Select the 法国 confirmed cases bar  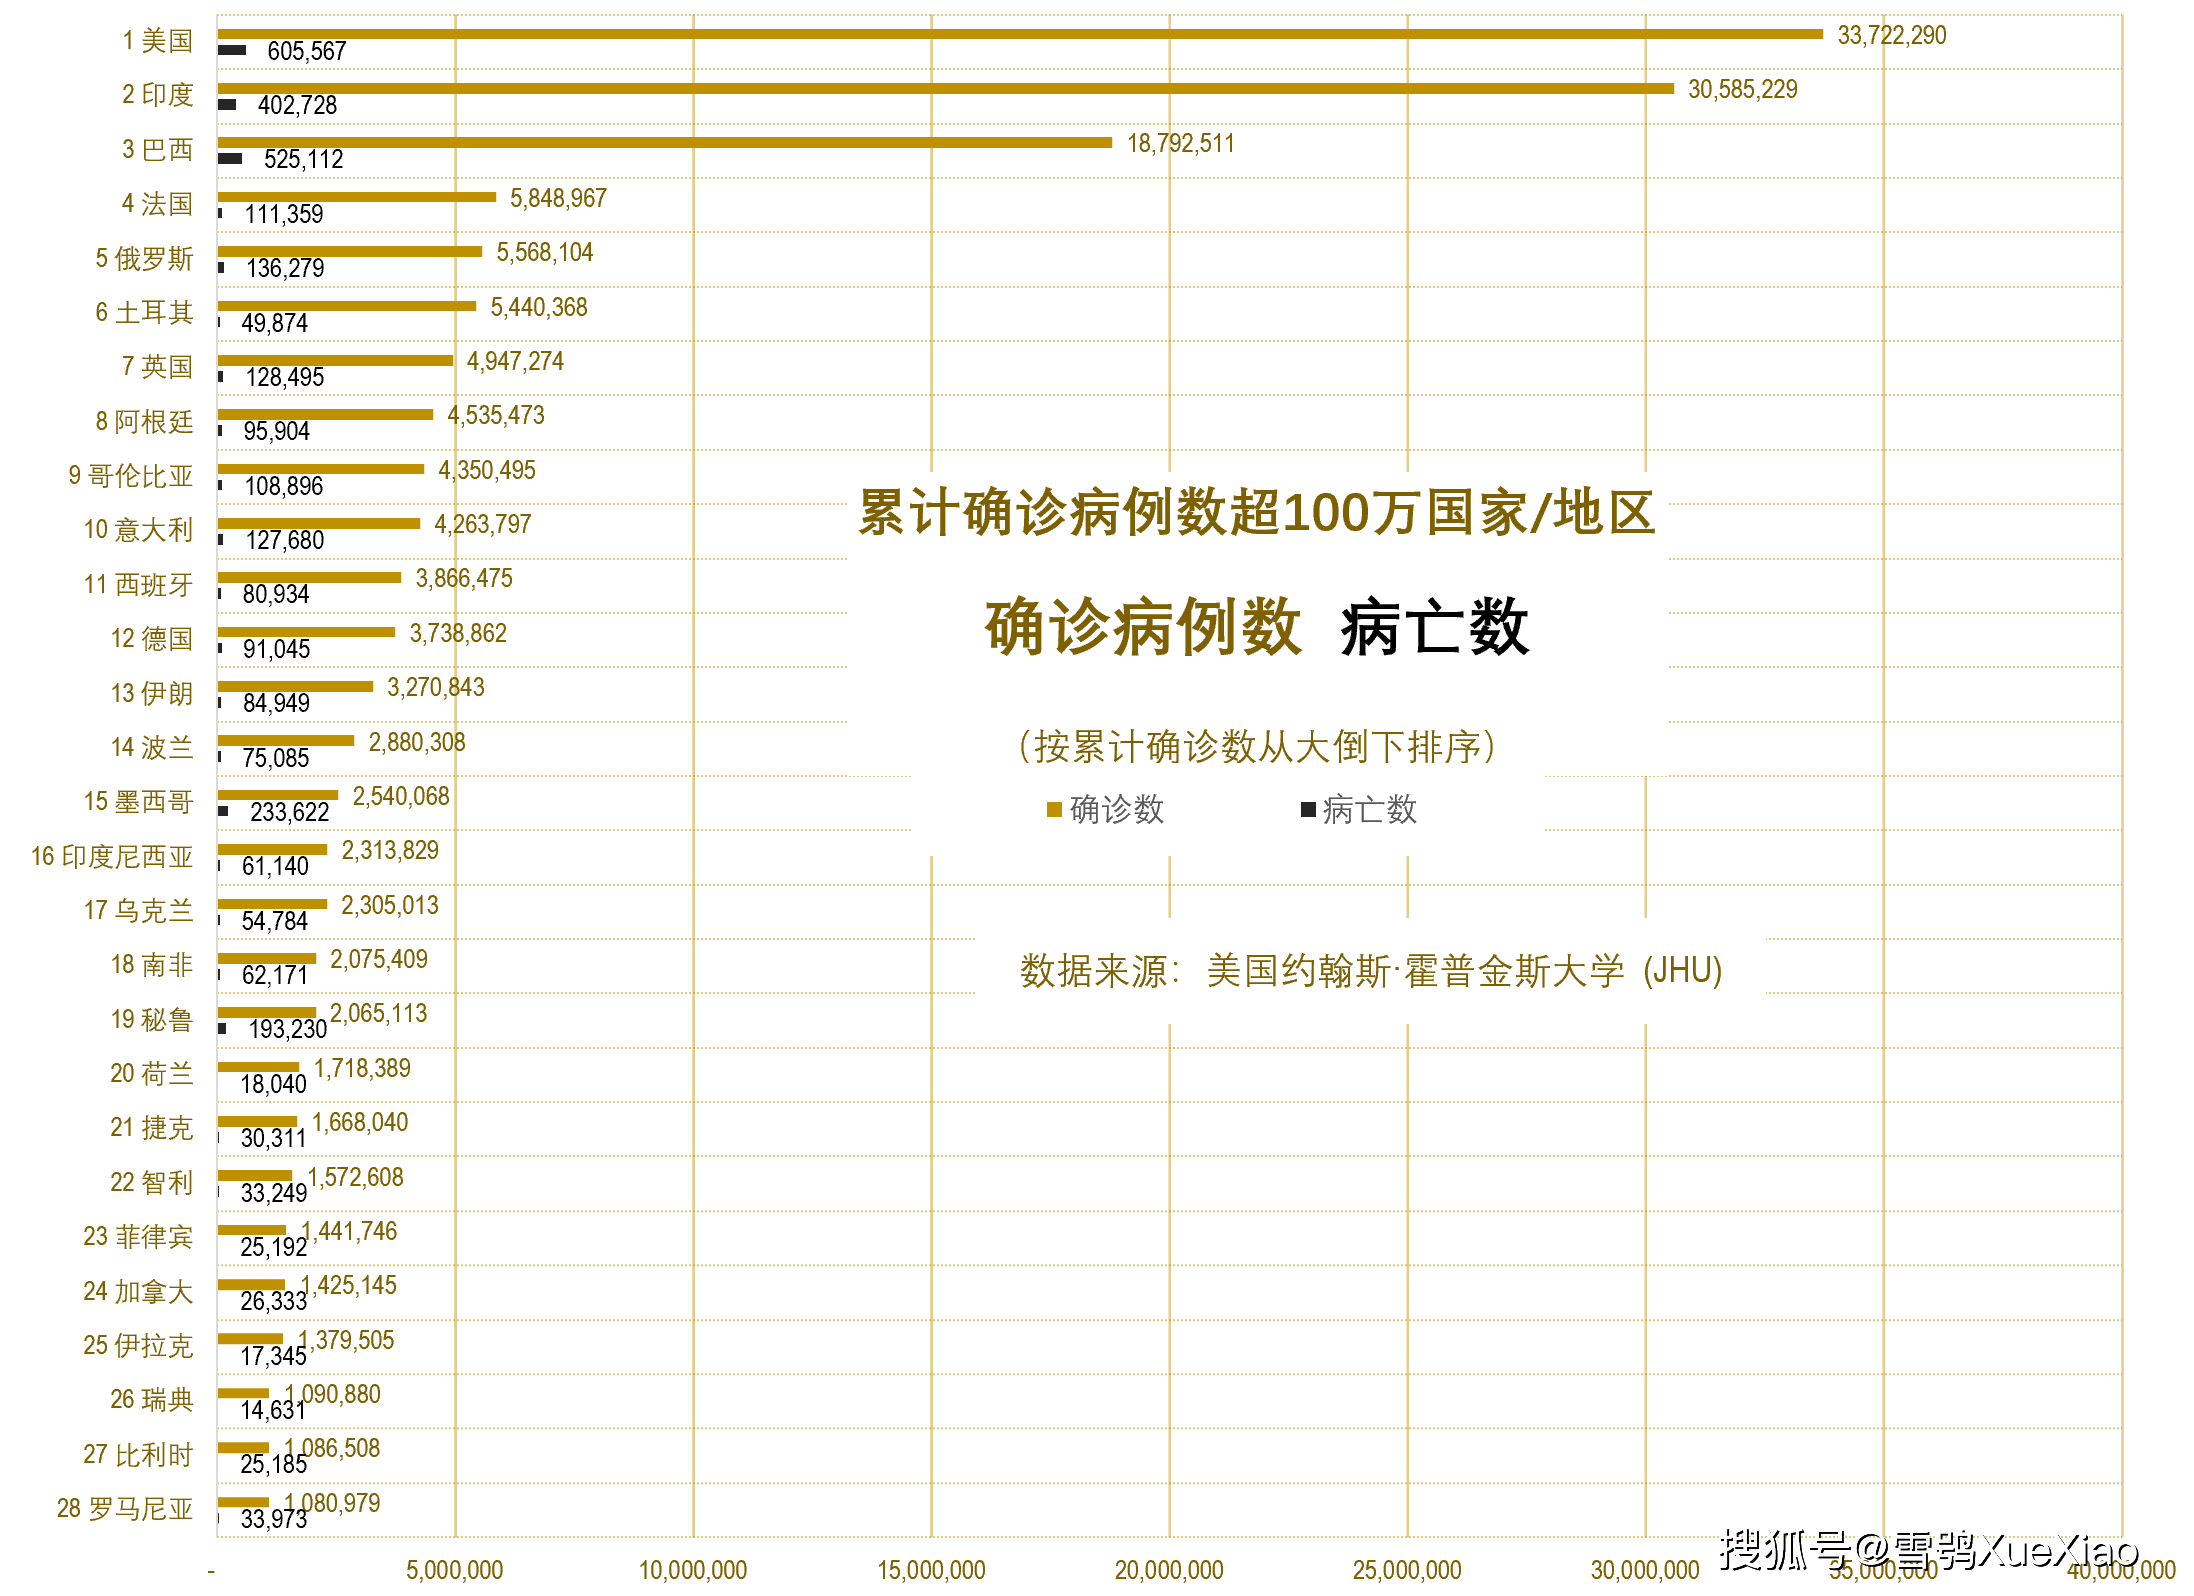(357, 197)
